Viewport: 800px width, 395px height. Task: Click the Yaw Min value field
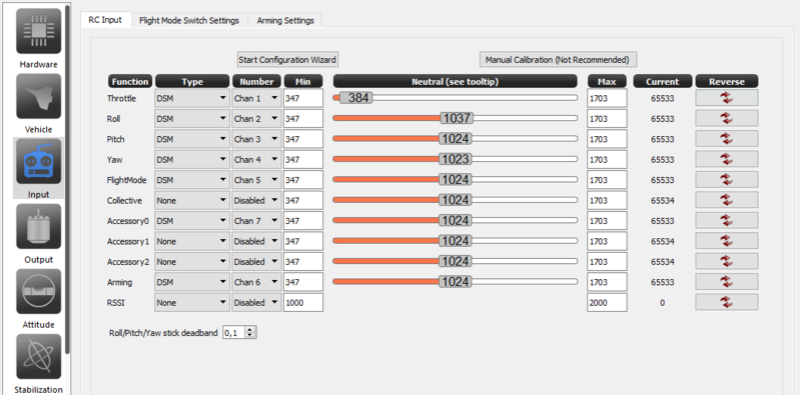pyautogui.click(x=303, y=159)
